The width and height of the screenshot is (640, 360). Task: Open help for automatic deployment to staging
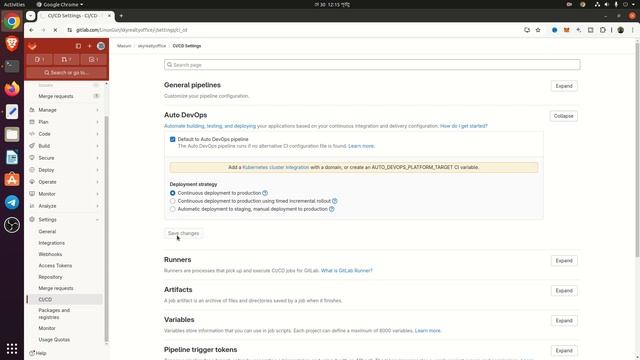tap(331, 209)
